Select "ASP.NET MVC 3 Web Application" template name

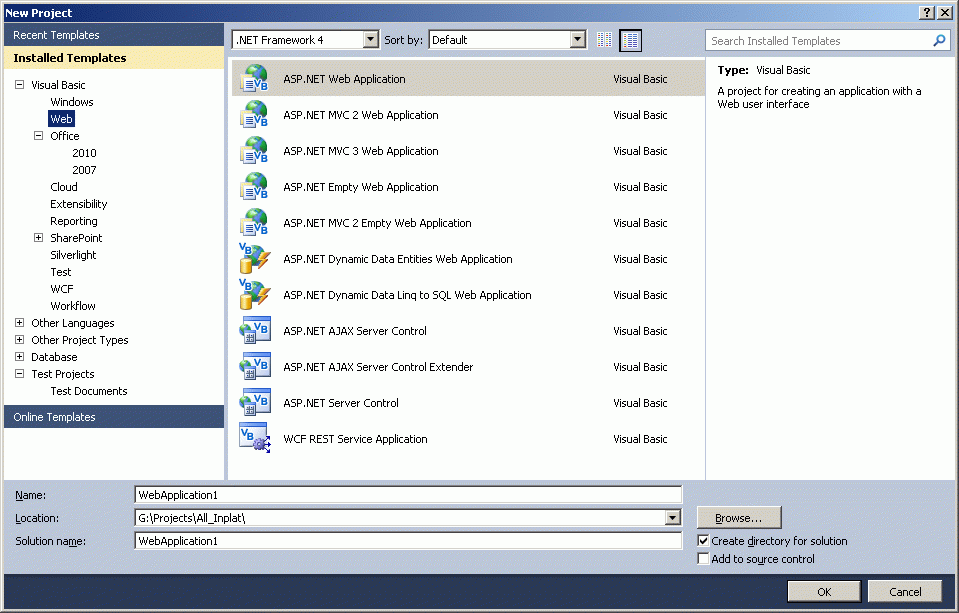[361, 151]
